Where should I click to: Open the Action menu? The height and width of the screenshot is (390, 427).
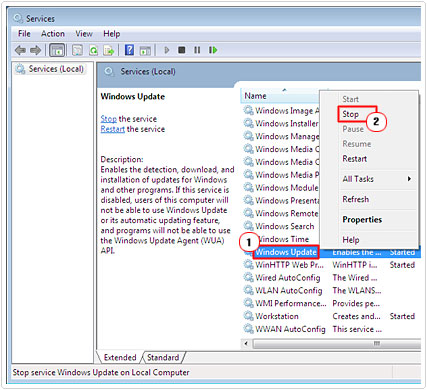[53, 34]
